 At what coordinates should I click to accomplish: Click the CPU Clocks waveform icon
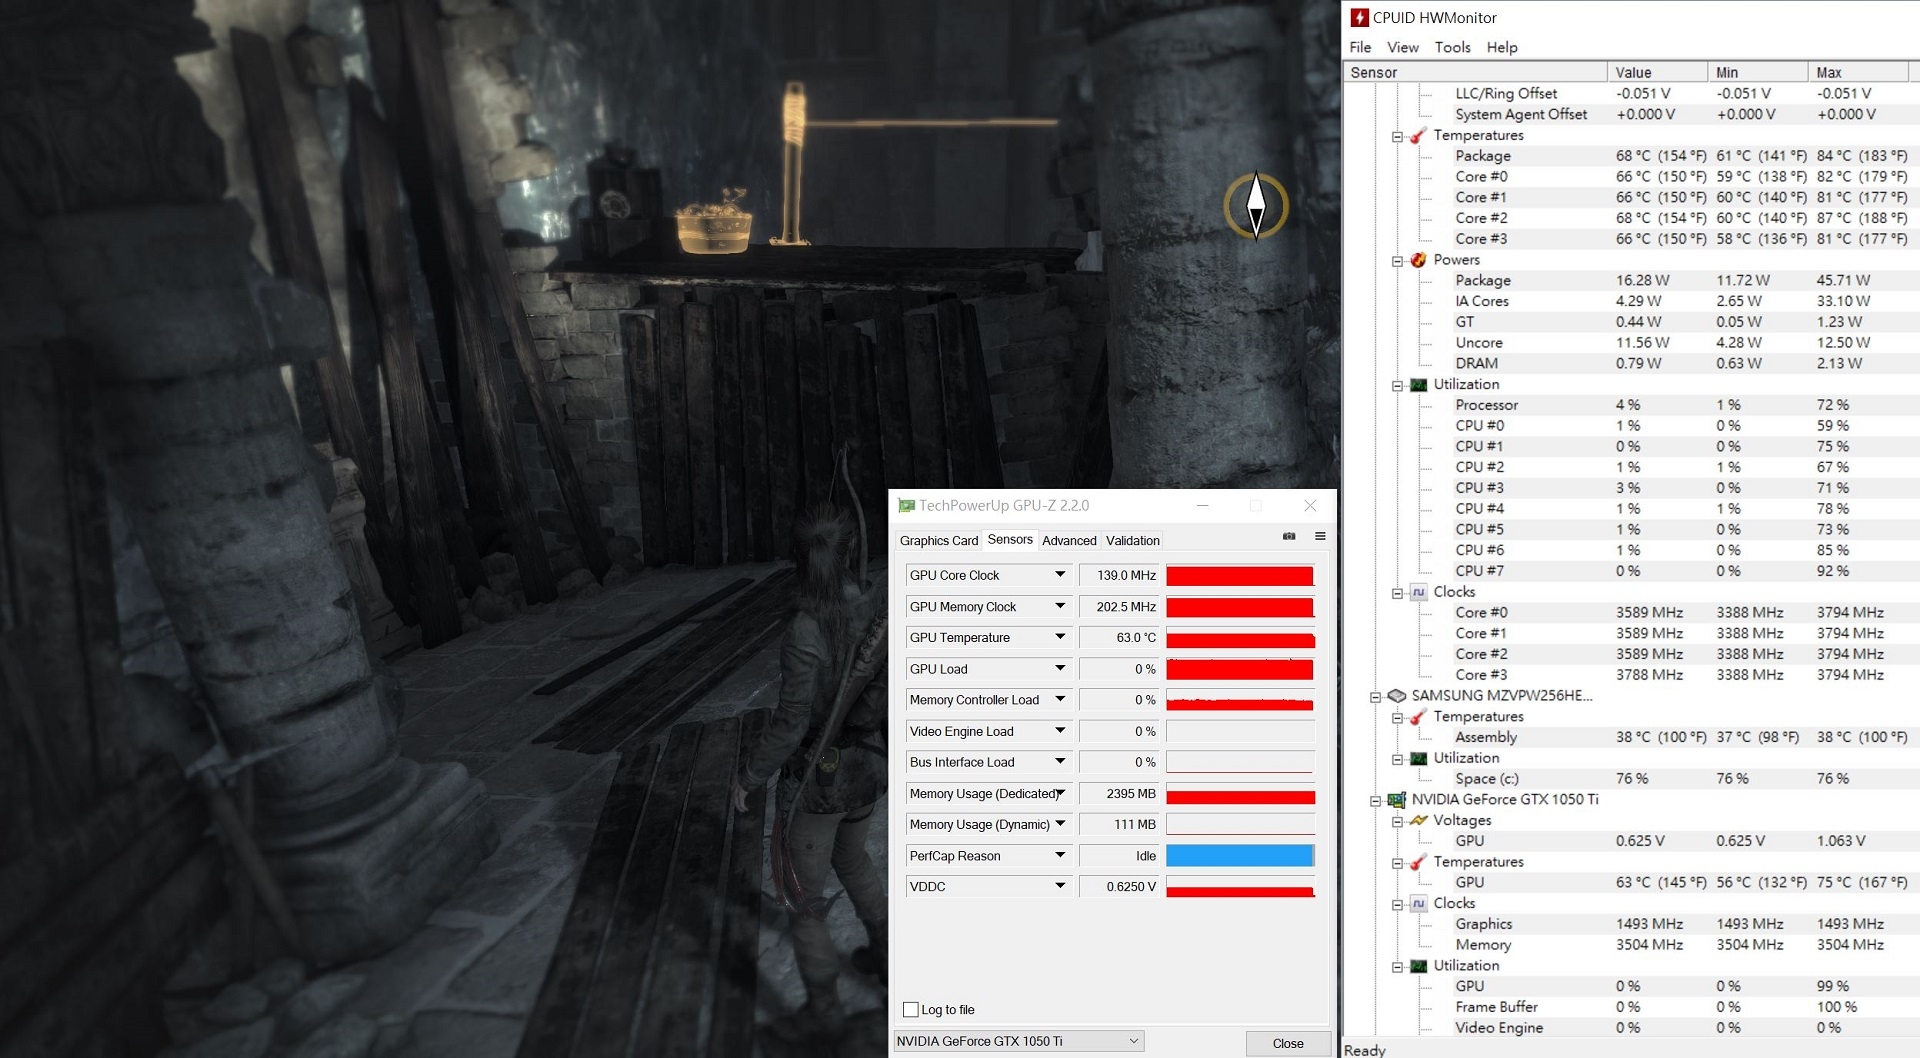click(1418, 593)
